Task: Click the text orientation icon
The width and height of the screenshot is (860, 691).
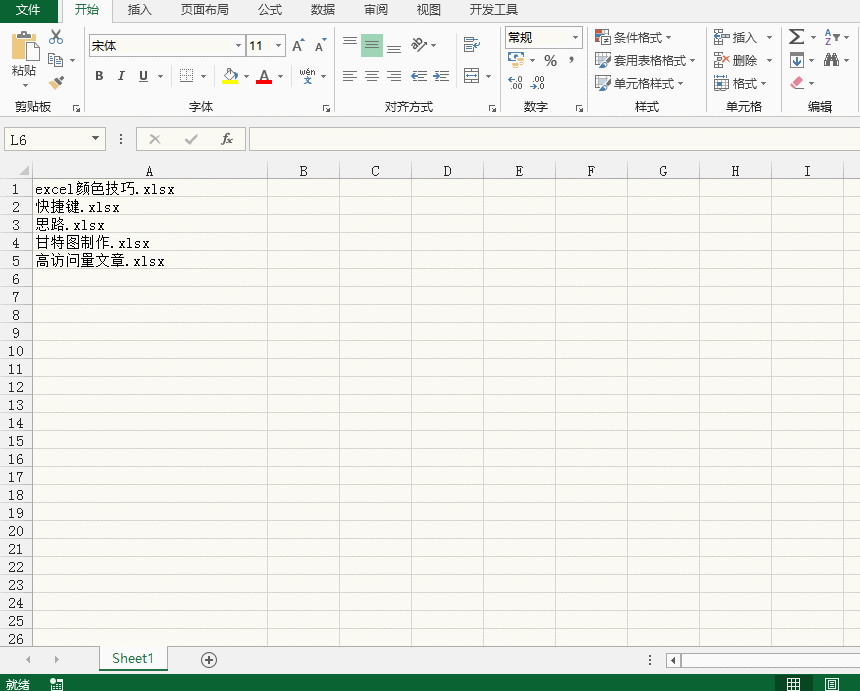Action: [419, 45]
